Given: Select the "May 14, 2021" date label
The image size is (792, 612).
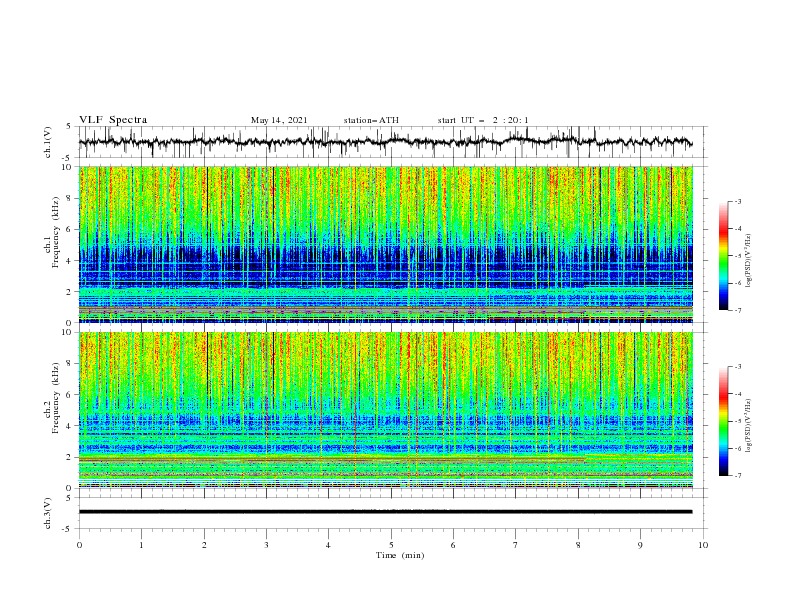Looking at the screenshot, I should click(279, 120).
